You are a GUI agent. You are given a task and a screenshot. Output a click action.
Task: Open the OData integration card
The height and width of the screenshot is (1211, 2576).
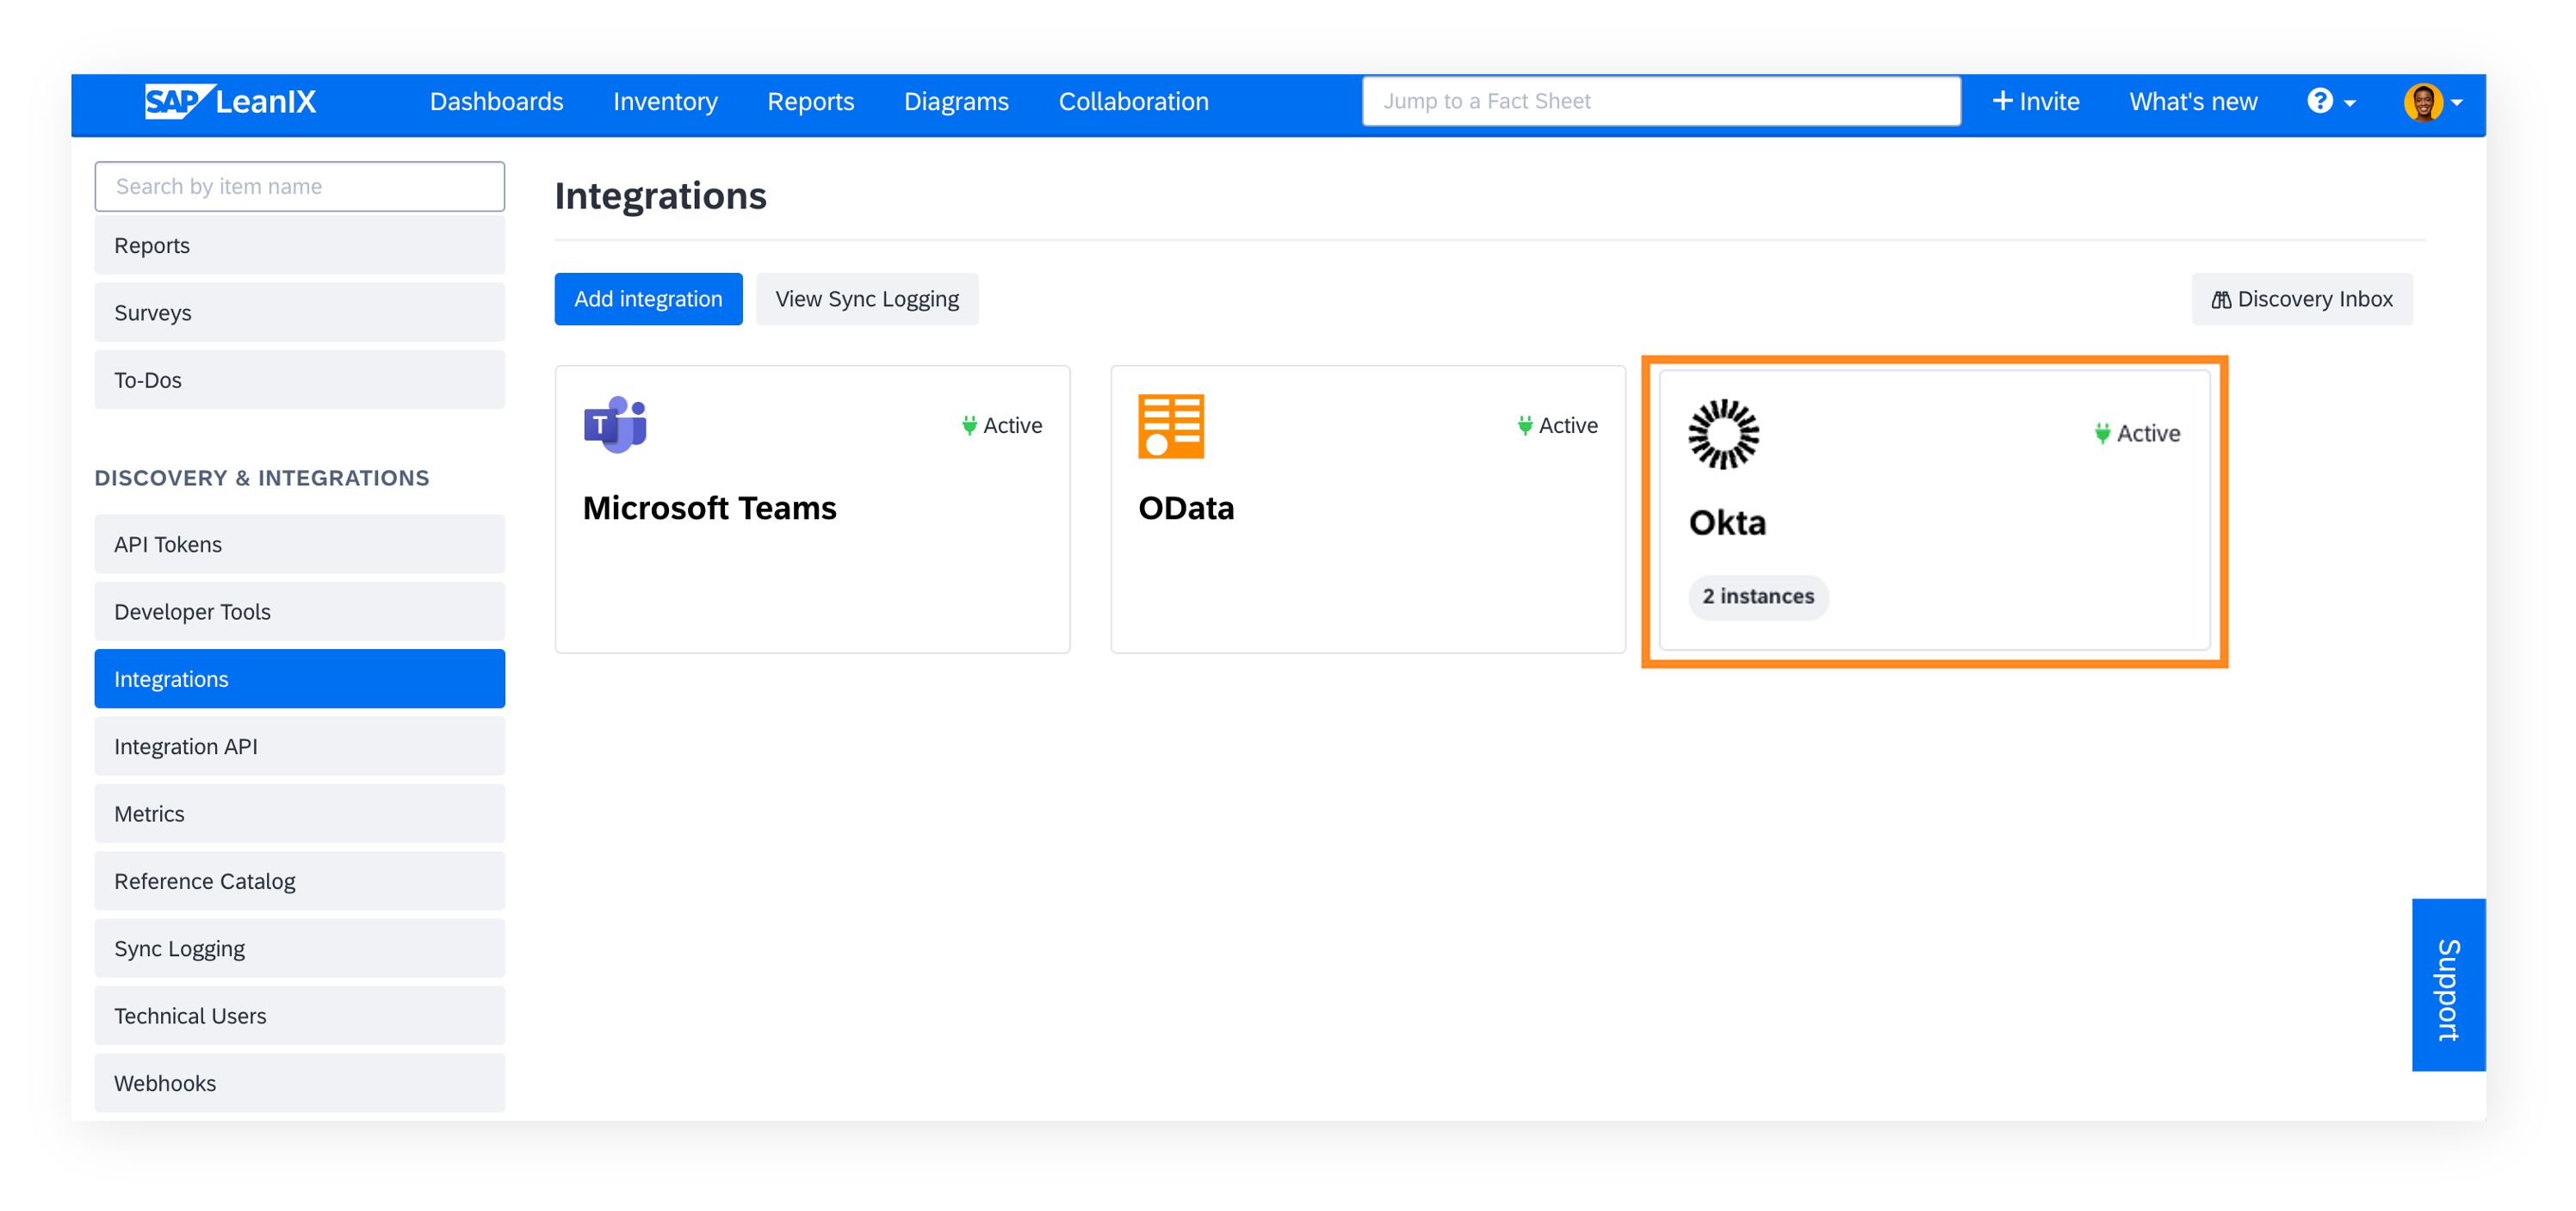tap(1367, 509)
